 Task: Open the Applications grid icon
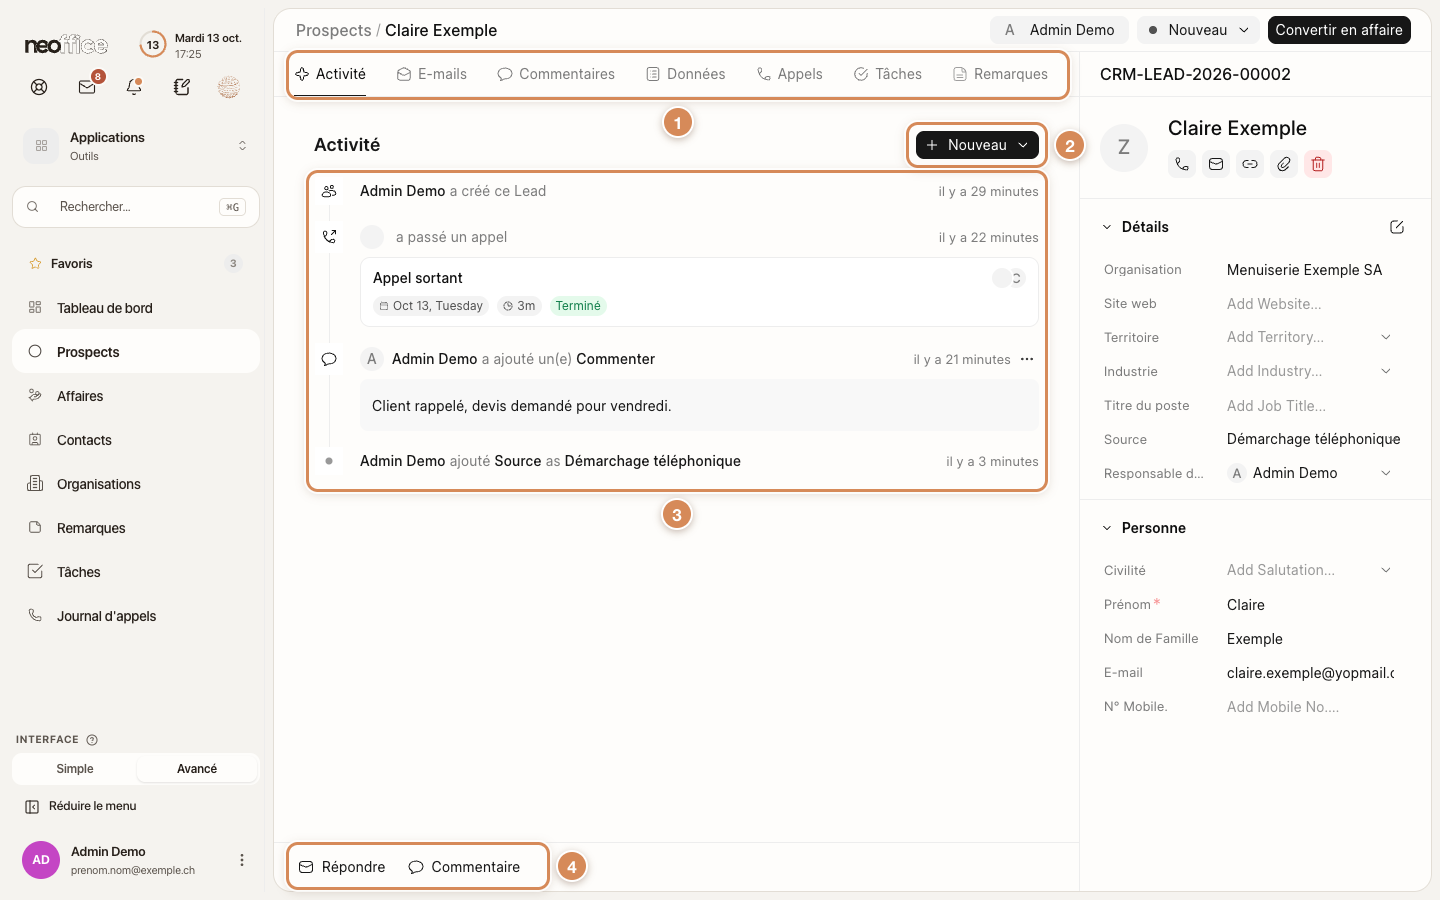tap(41, 146)
